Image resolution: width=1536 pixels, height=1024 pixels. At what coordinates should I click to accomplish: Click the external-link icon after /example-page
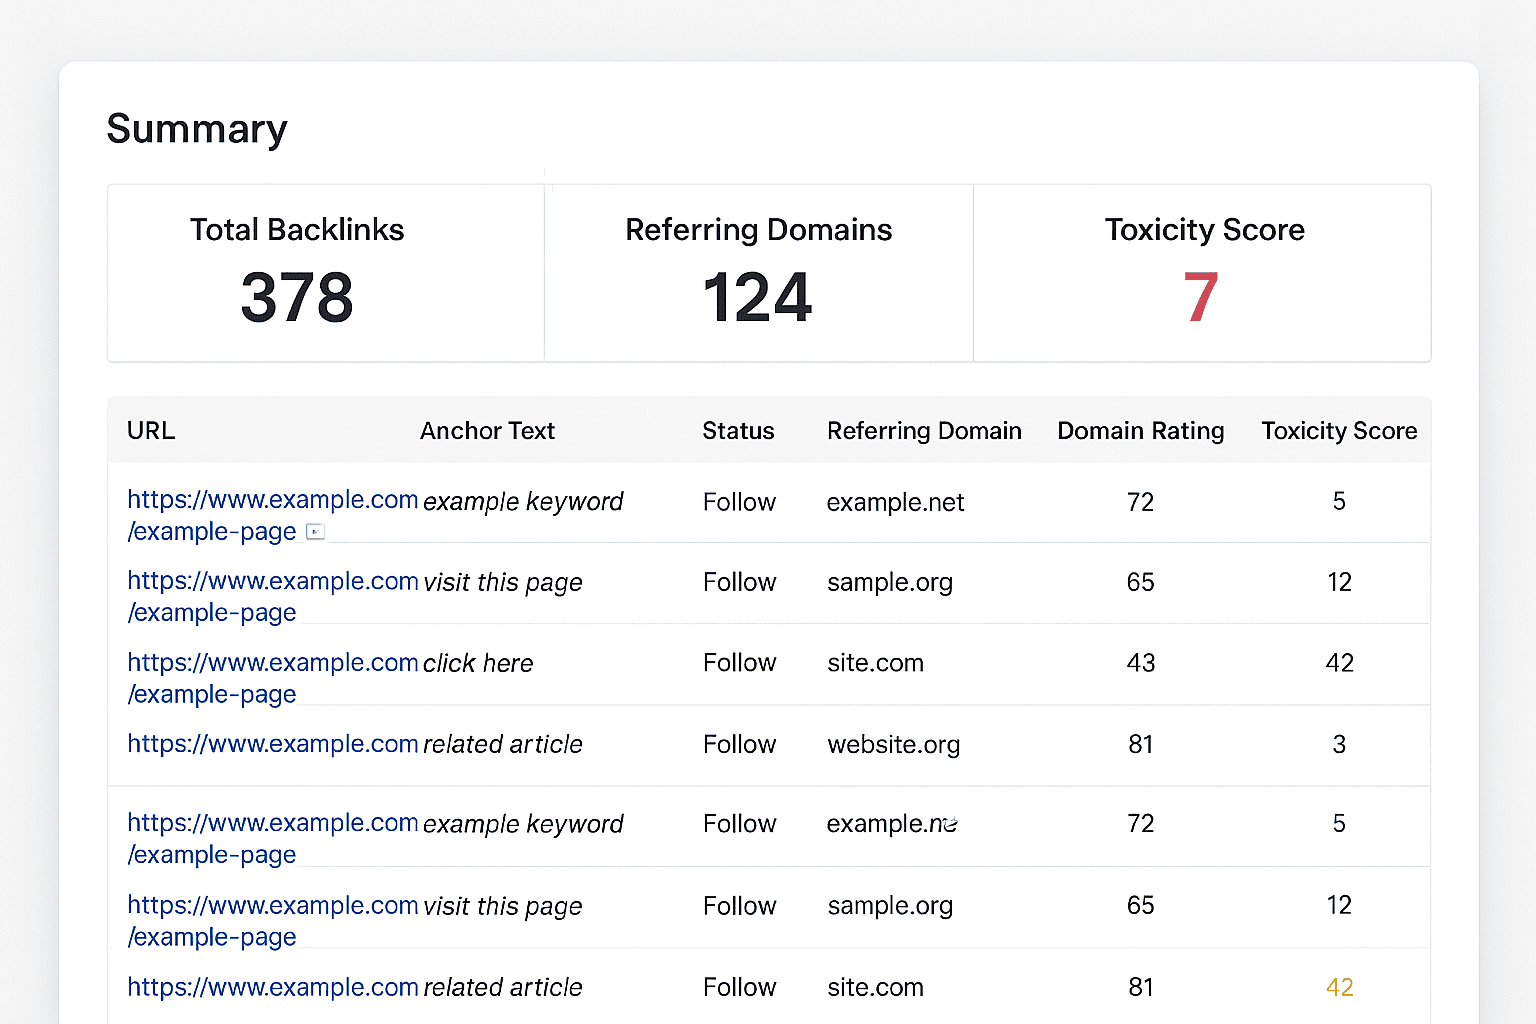[315, 532]
